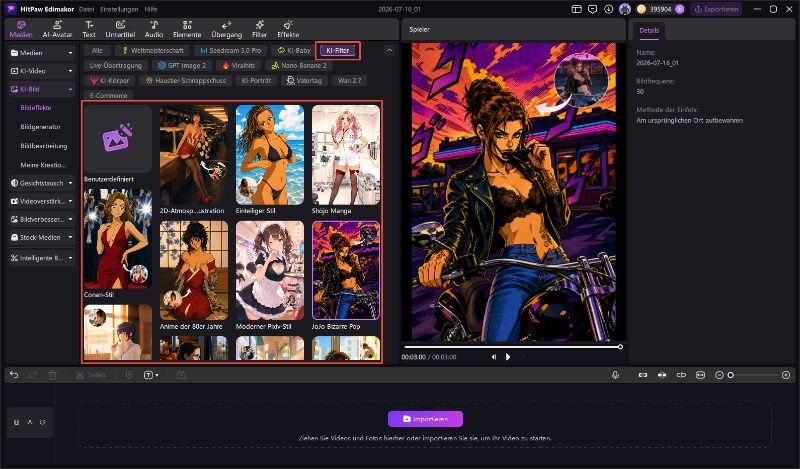Click the player progress bar handle
This screenshot has width=800, height=469.
click(x=620, y=347)
